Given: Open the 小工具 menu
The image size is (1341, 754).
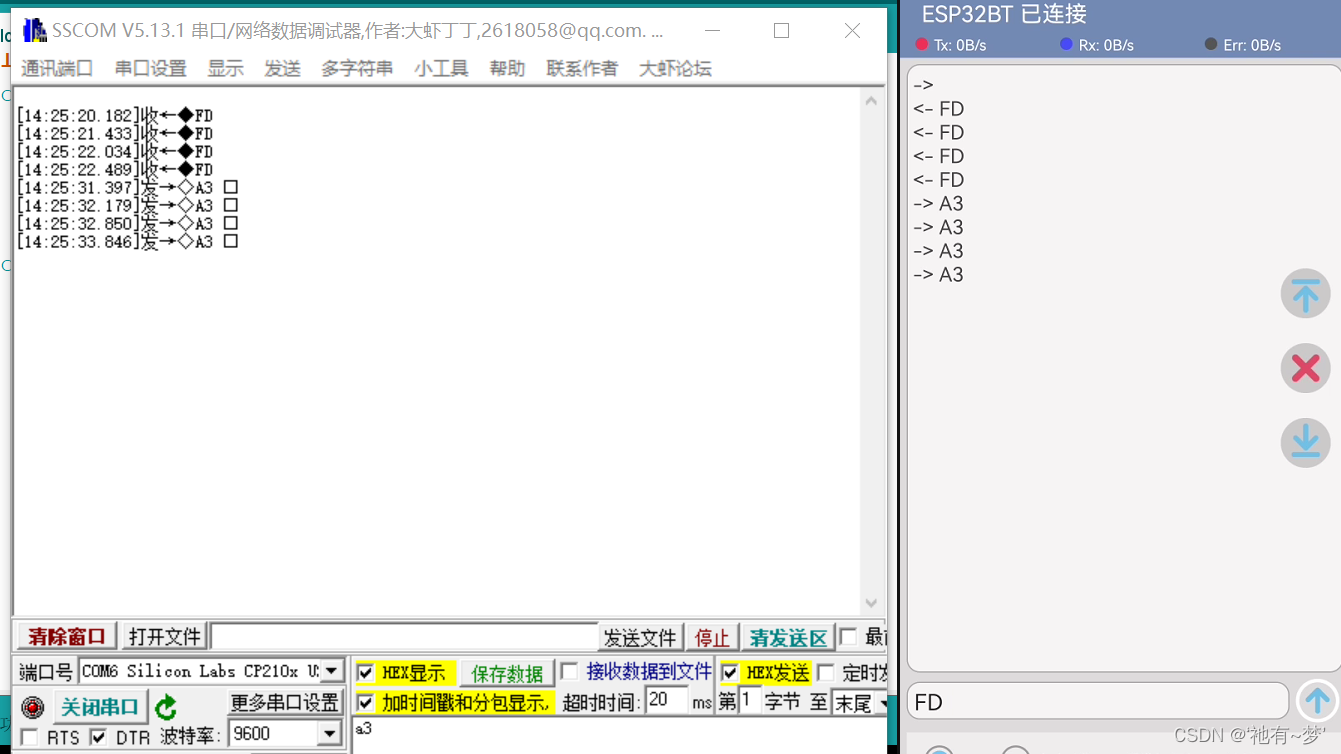Looking at the screenshot, I should (441, 68).
